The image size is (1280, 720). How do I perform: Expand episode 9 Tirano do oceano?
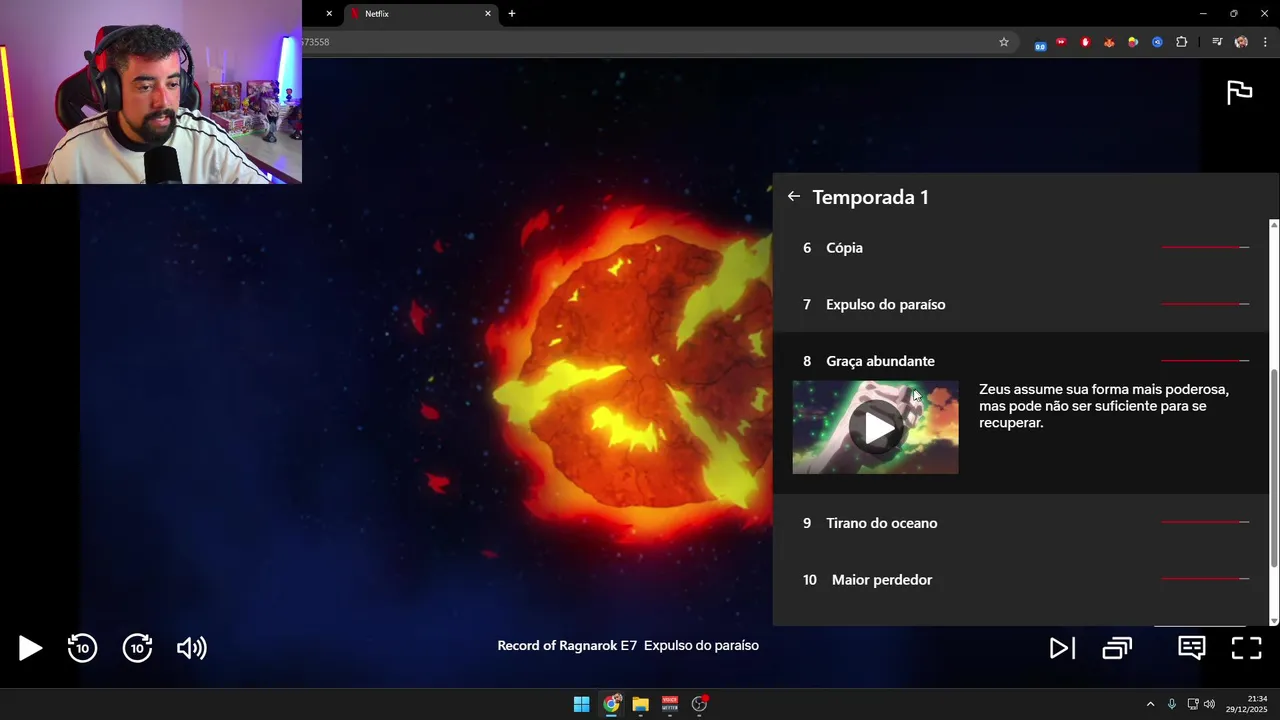pos(1020,523)
